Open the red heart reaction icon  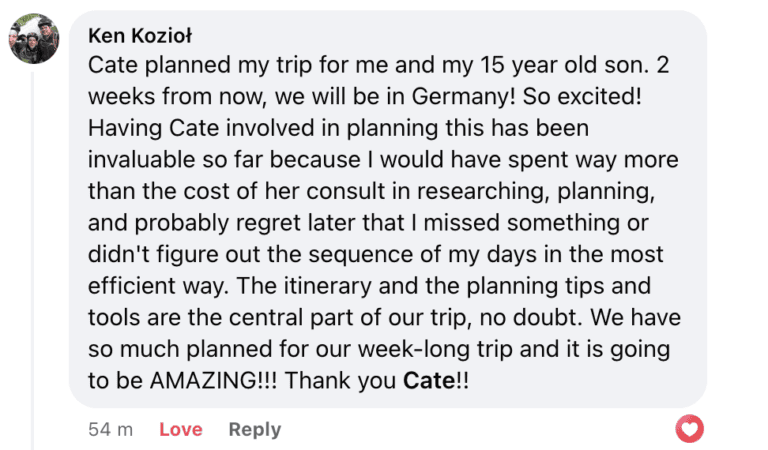689,429
